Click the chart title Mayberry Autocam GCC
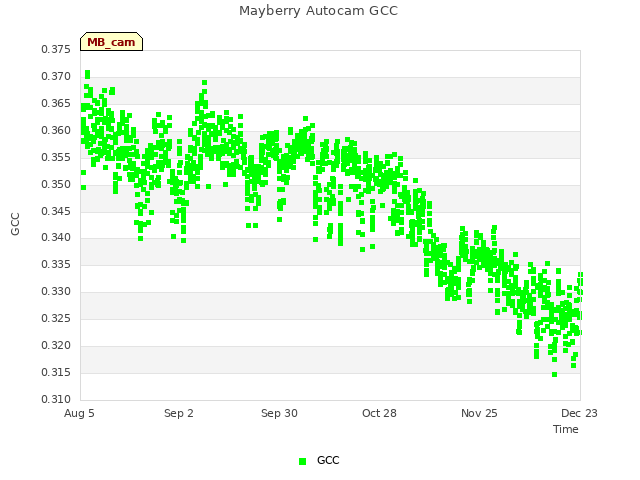 [318, 11]
